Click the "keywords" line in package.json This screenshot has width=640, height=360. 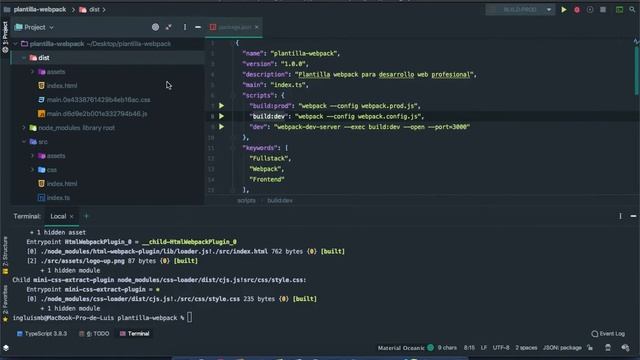point(265,148)
